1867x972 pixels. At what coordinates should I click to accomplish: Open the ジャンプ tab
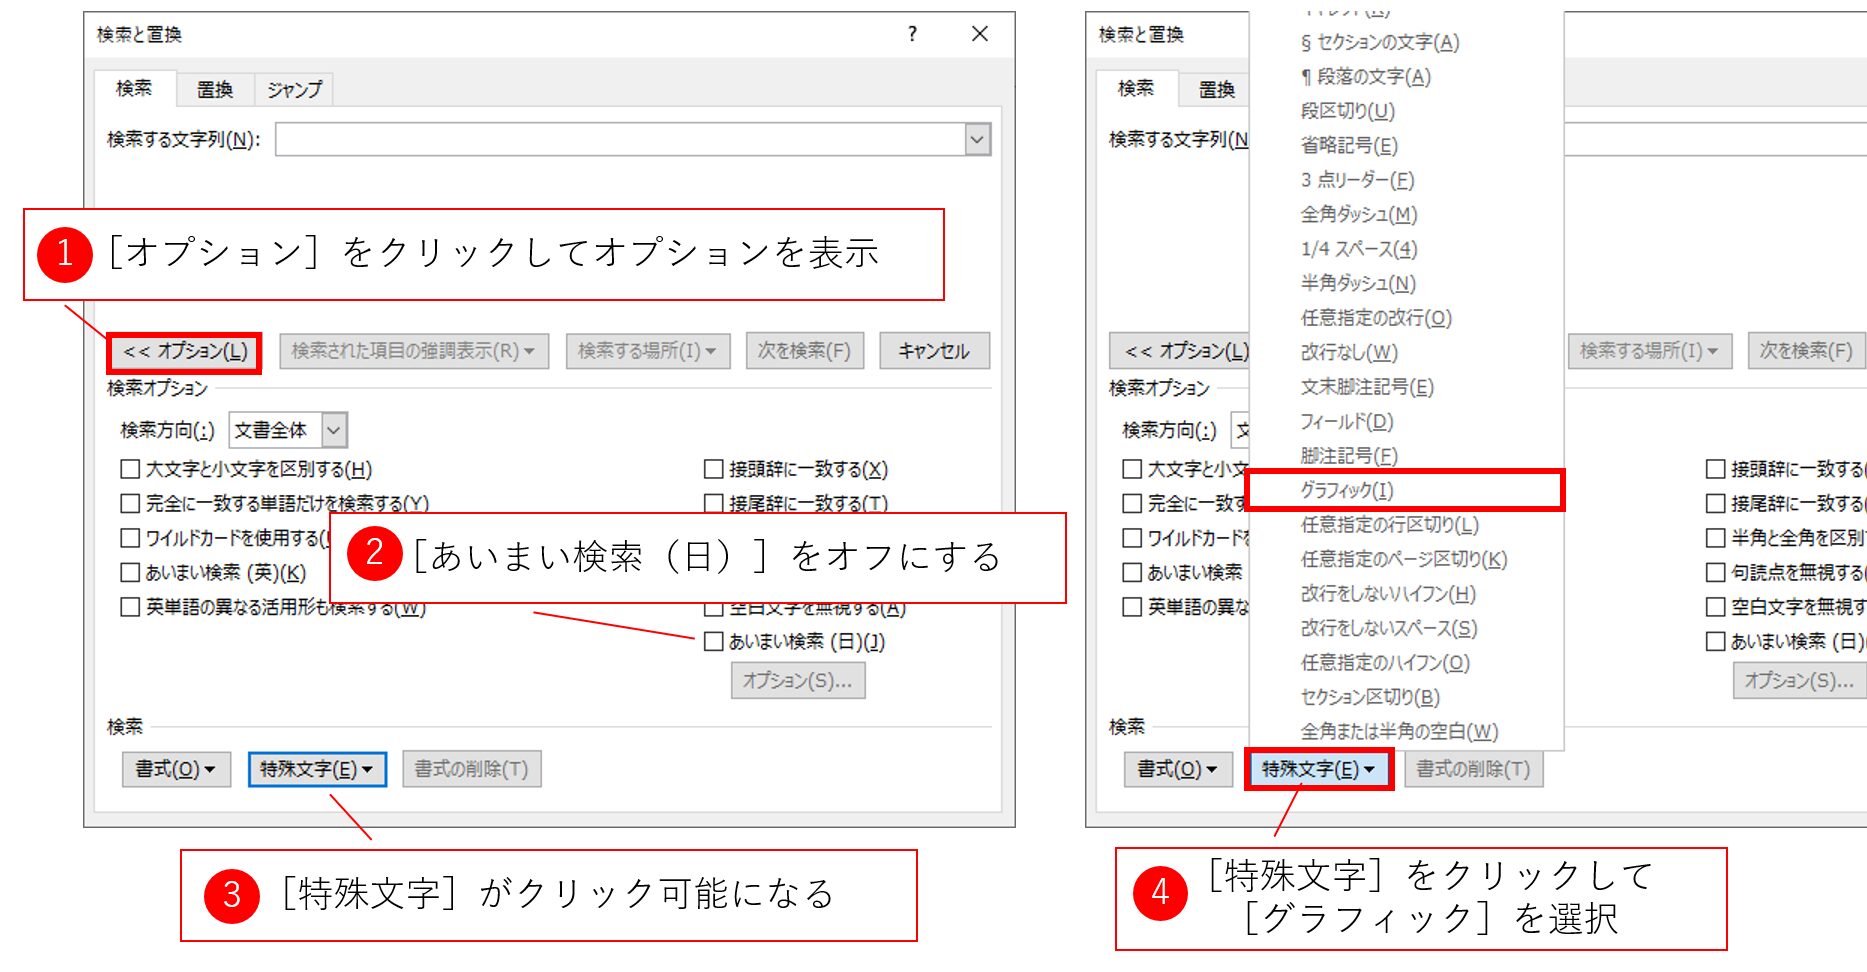pyautogui.click(x=294, y=89)
